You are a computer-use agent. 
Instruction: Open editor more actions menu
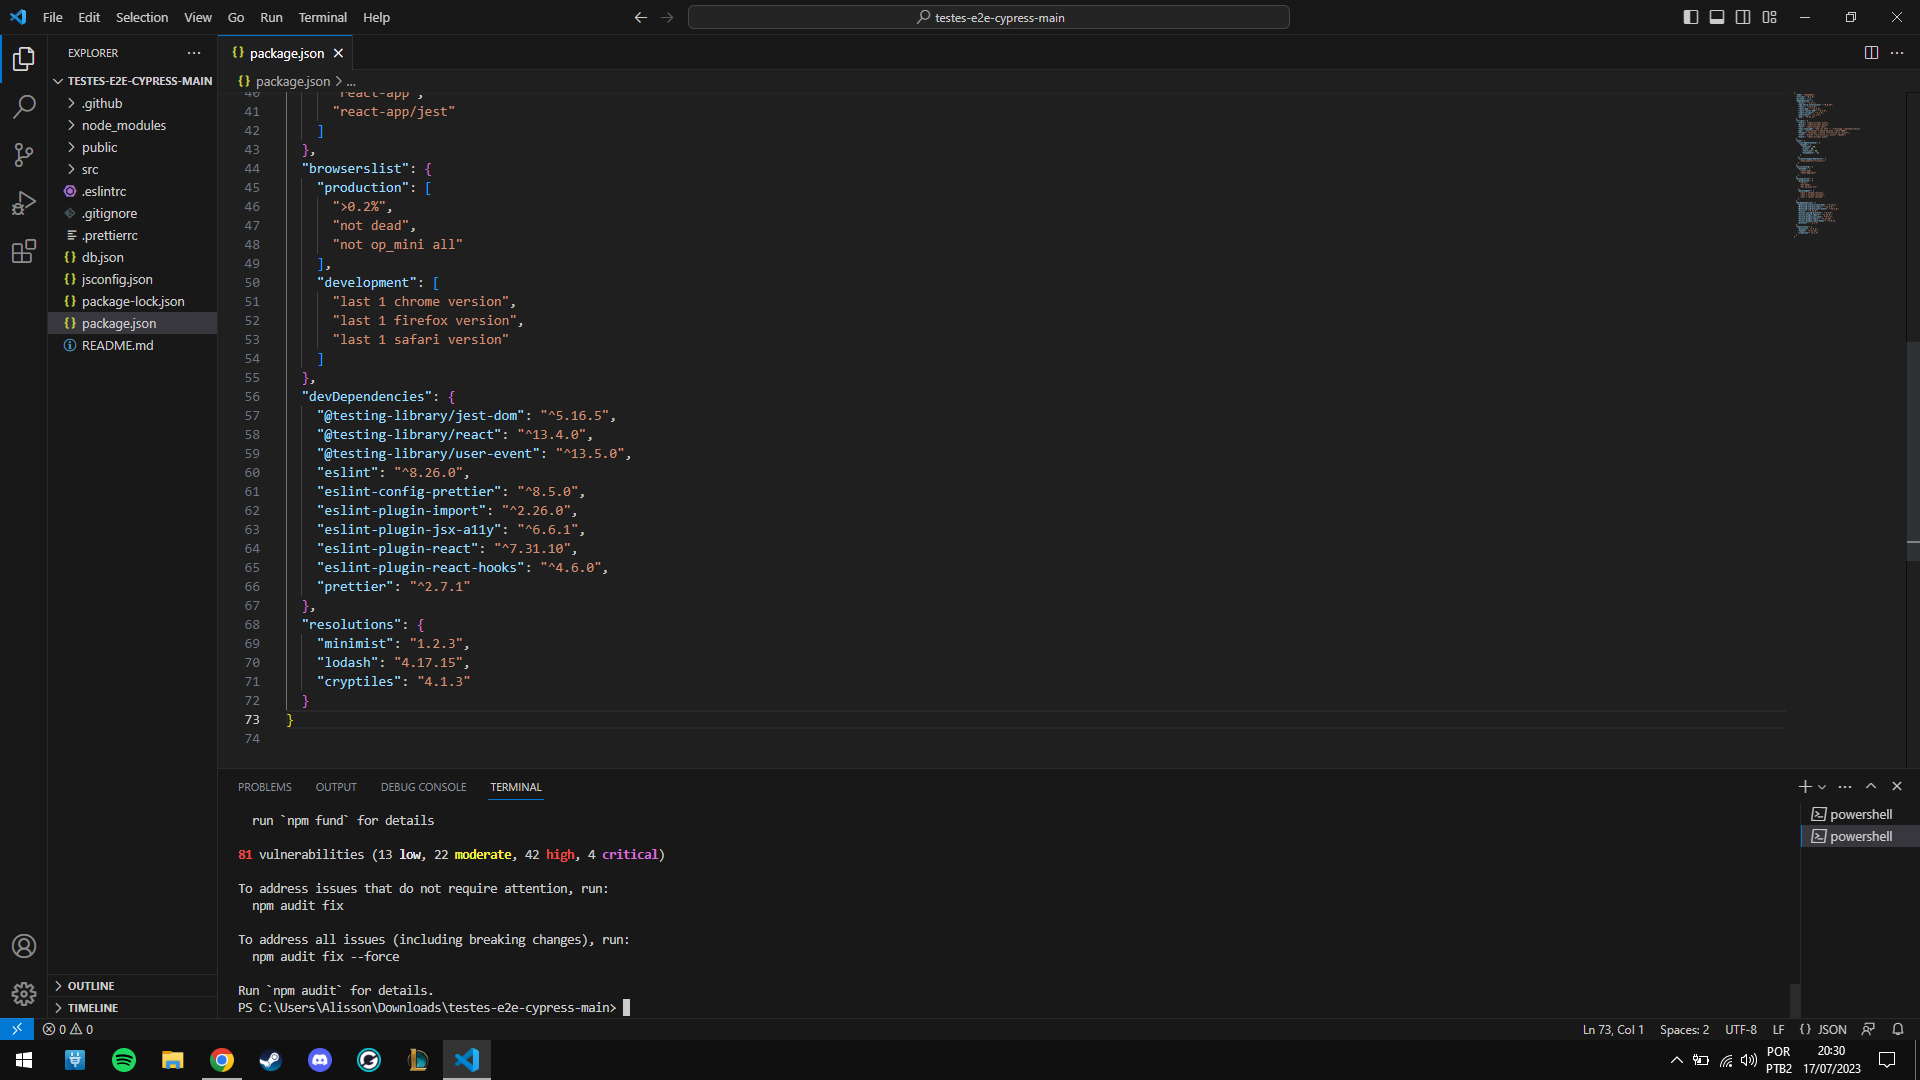click(x=1897, y=53)
